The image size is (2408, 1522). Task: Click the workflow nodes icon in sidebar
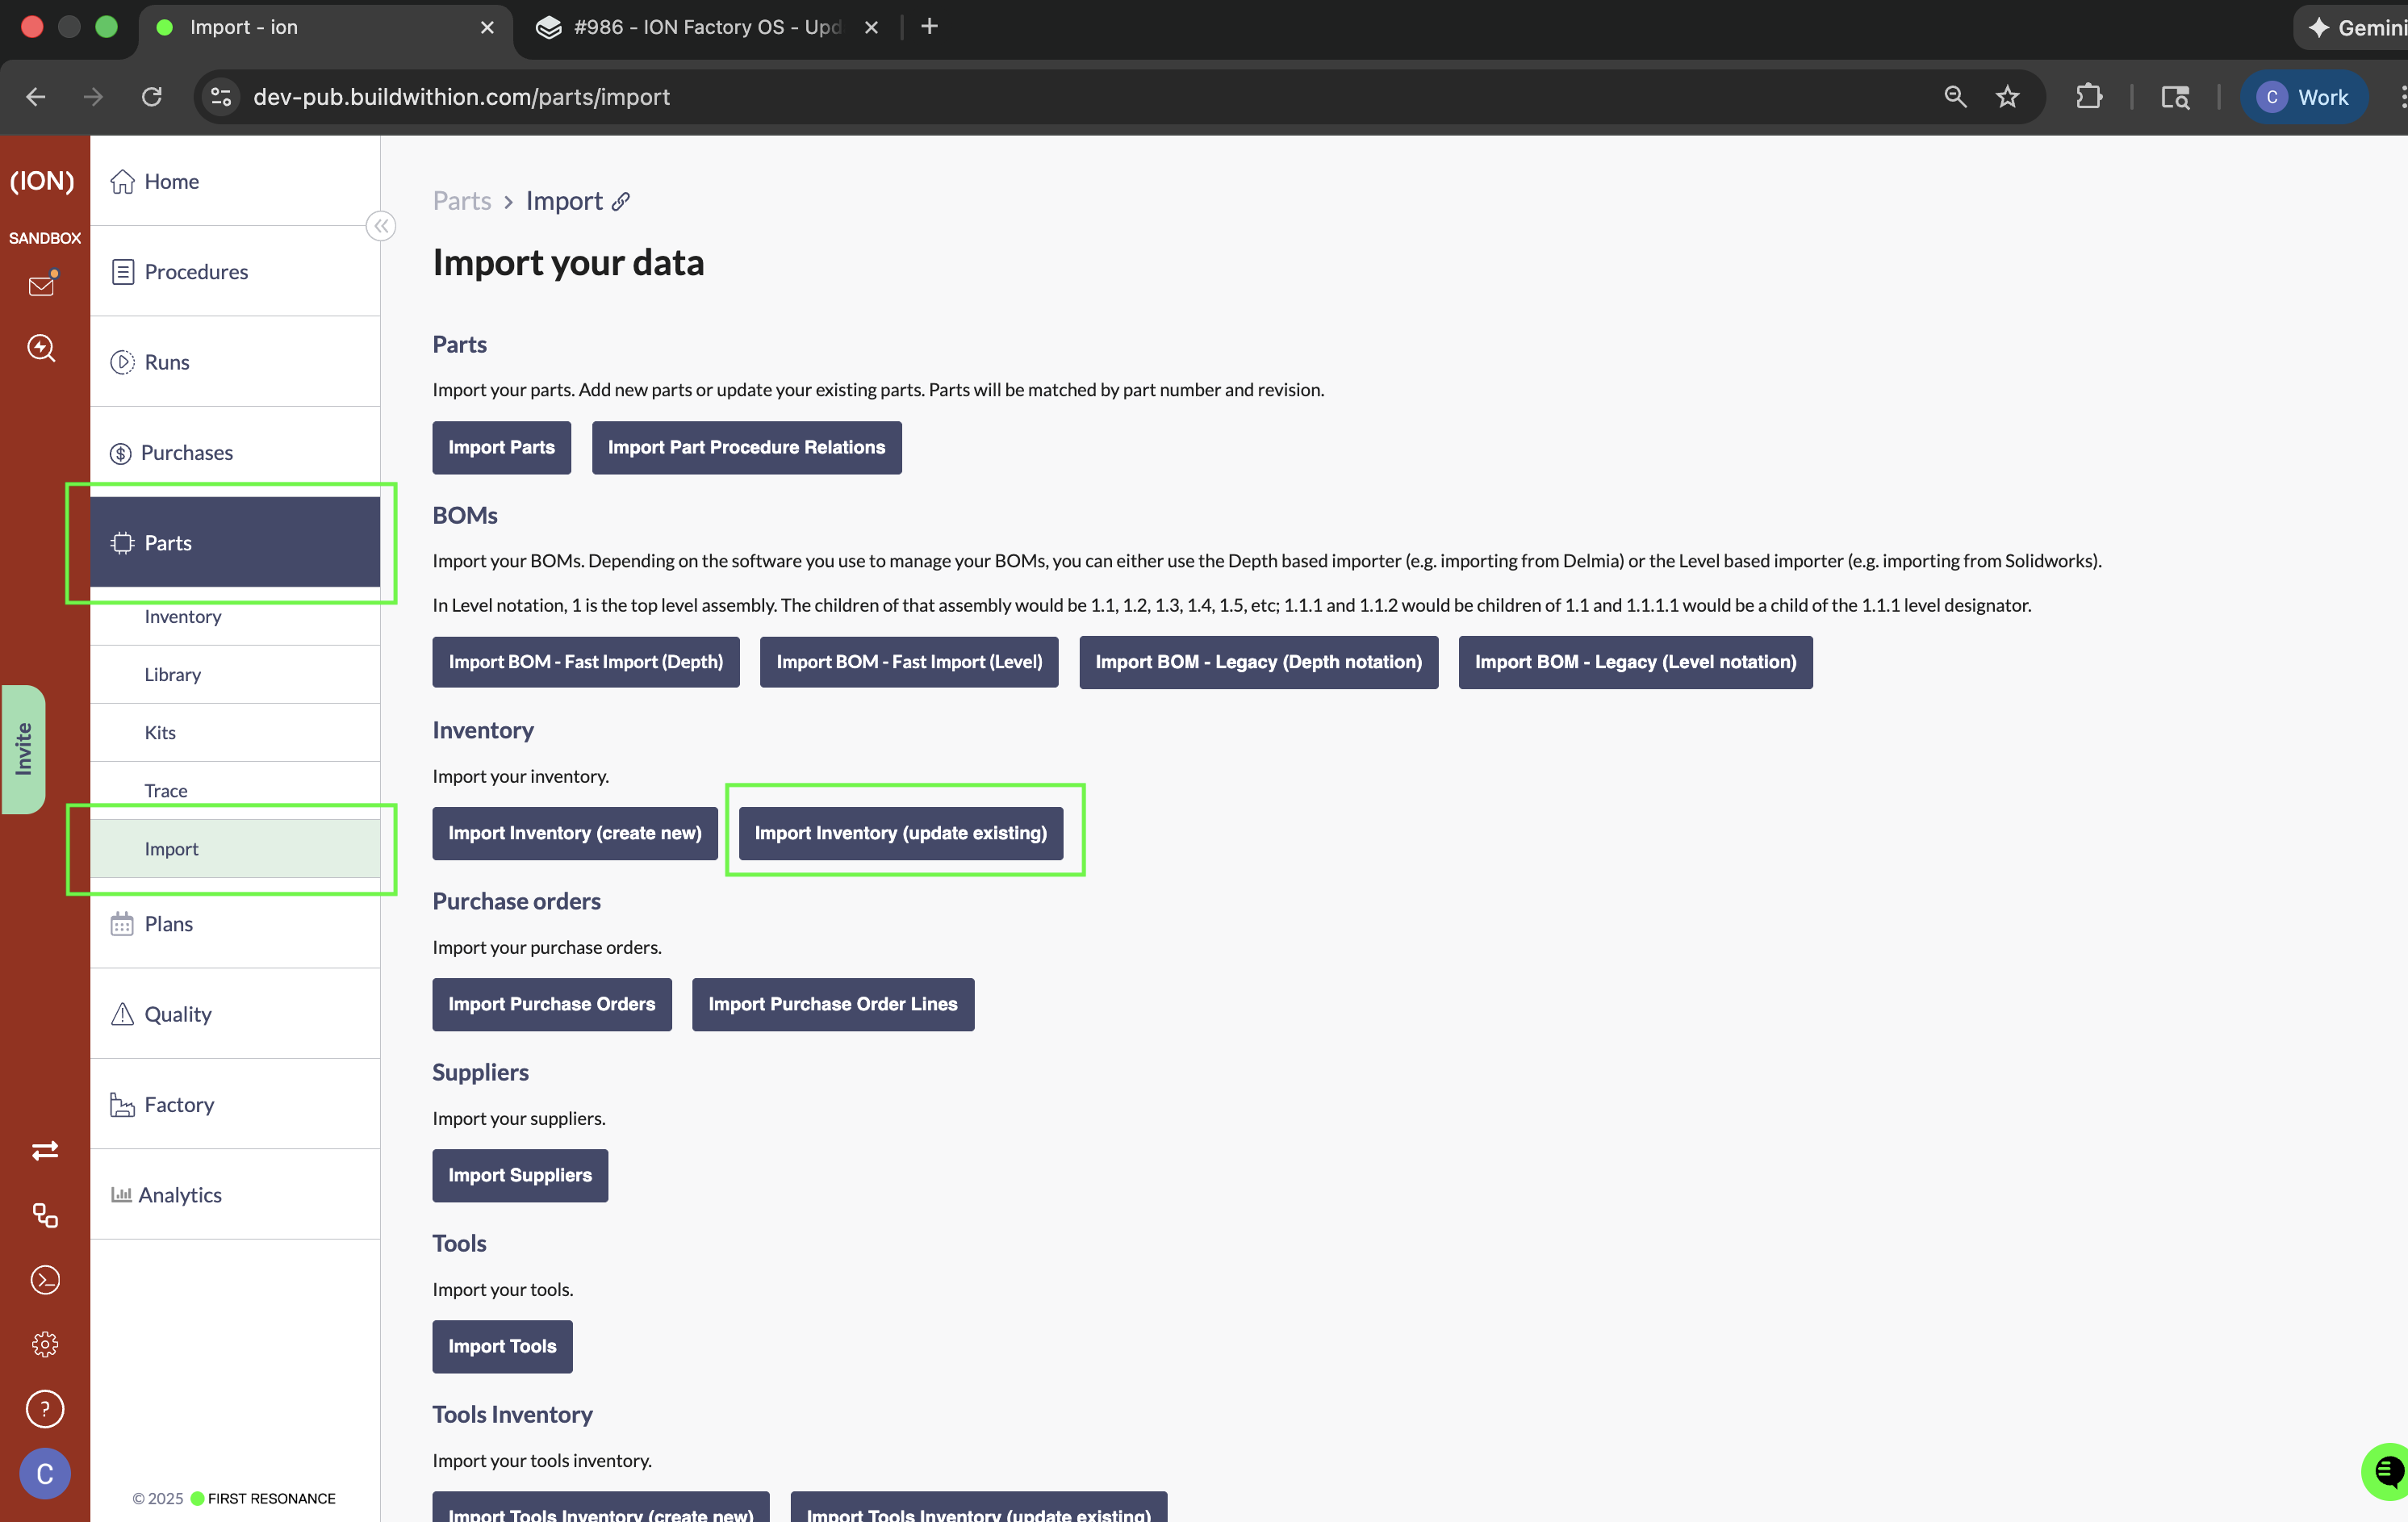point(45,1215)
